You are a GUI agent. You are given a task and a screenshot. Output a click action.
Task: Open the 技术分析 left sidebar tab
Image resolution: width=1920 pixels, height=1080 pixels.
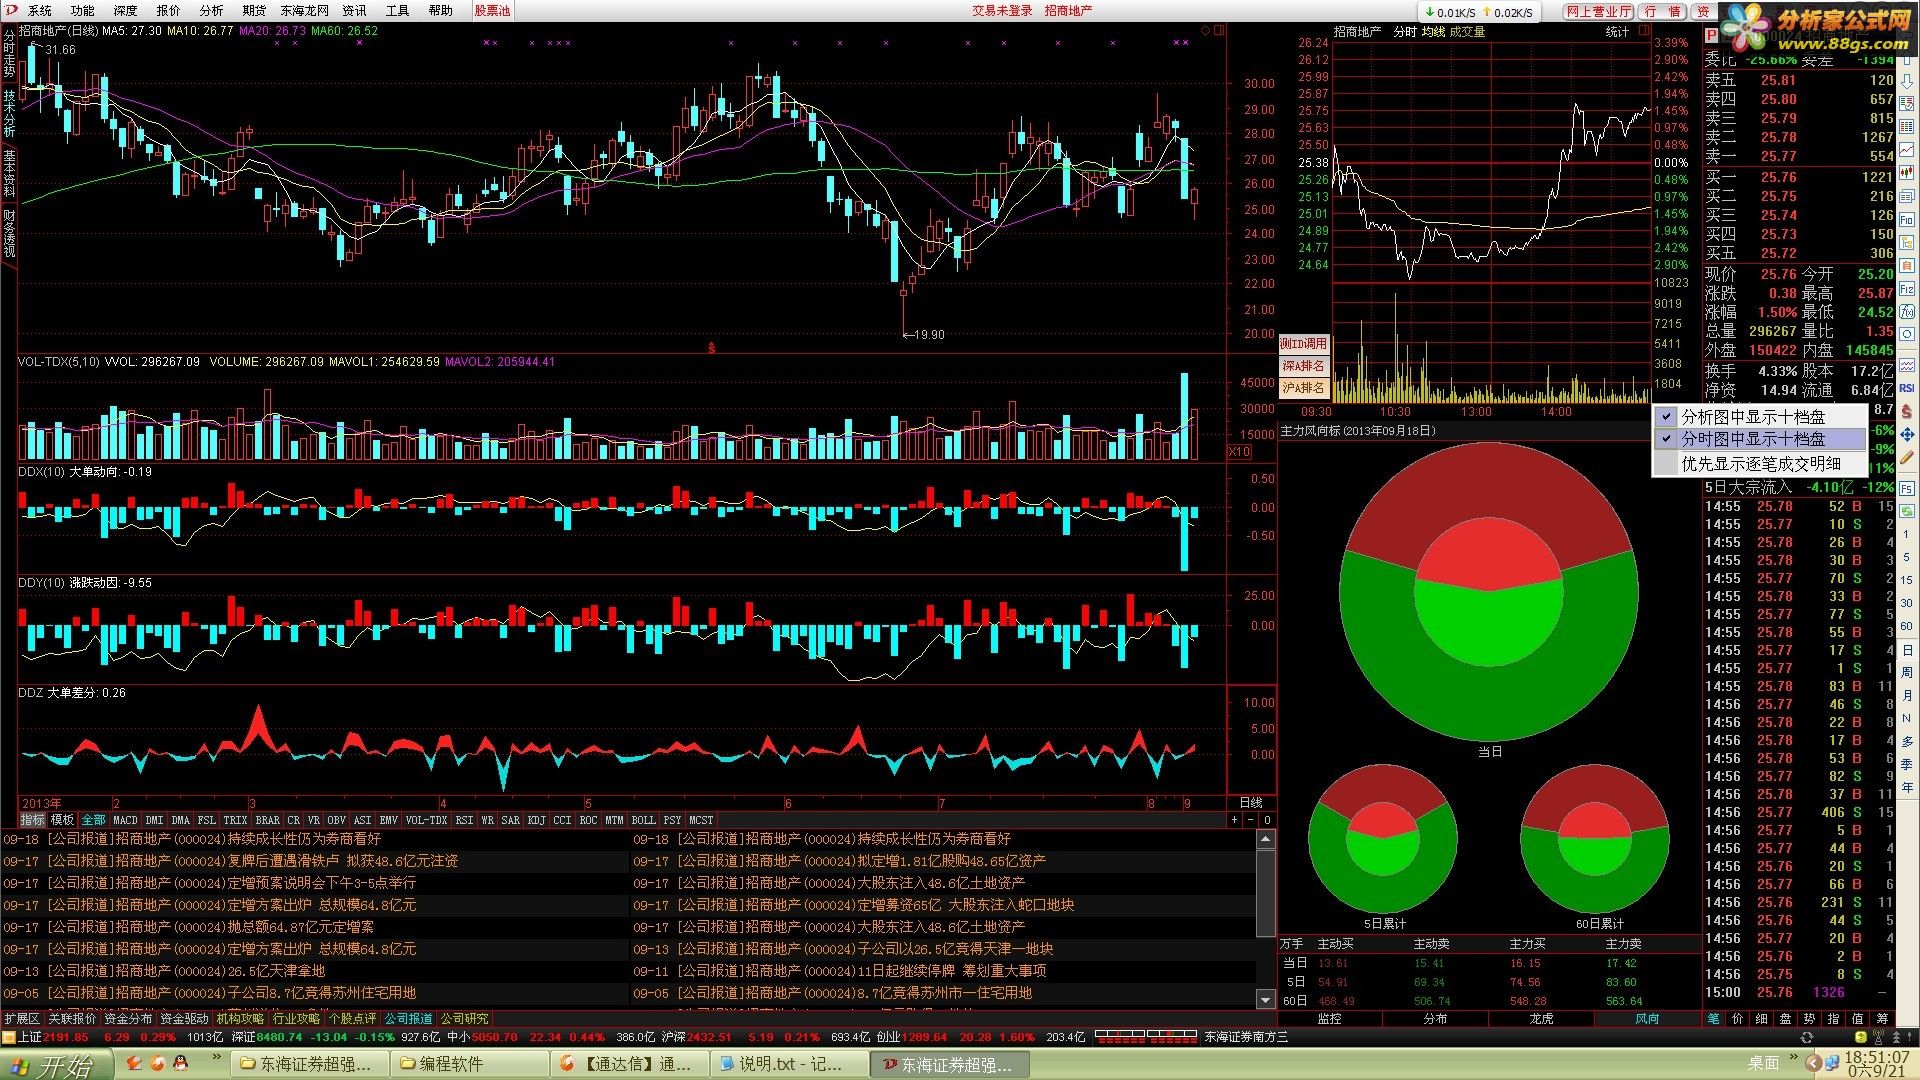[x=9, y=112]
